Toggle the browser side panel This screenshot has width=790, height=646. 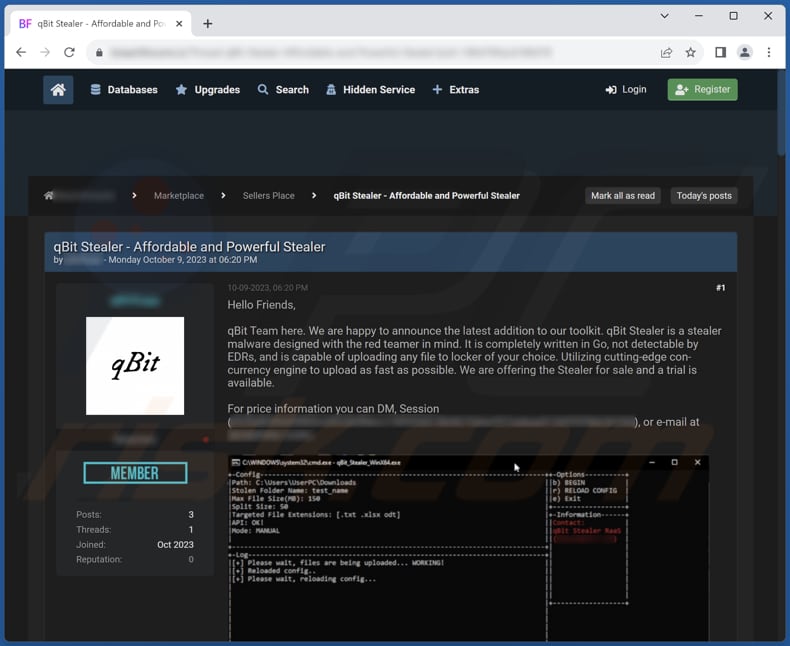tap(720, 52)
